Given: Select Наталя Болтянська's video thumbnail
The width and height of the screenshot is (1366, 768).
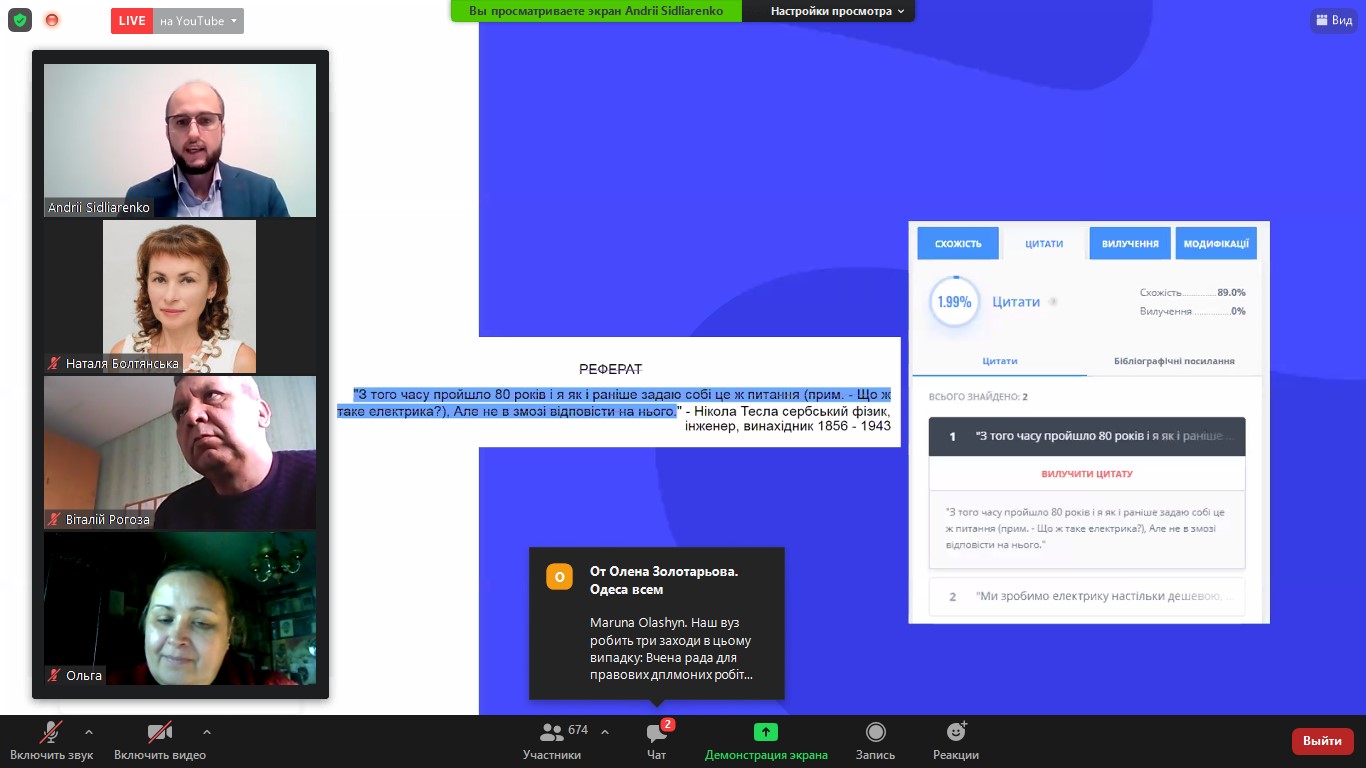Looking at the screenshot, I should tap(180, 296).
